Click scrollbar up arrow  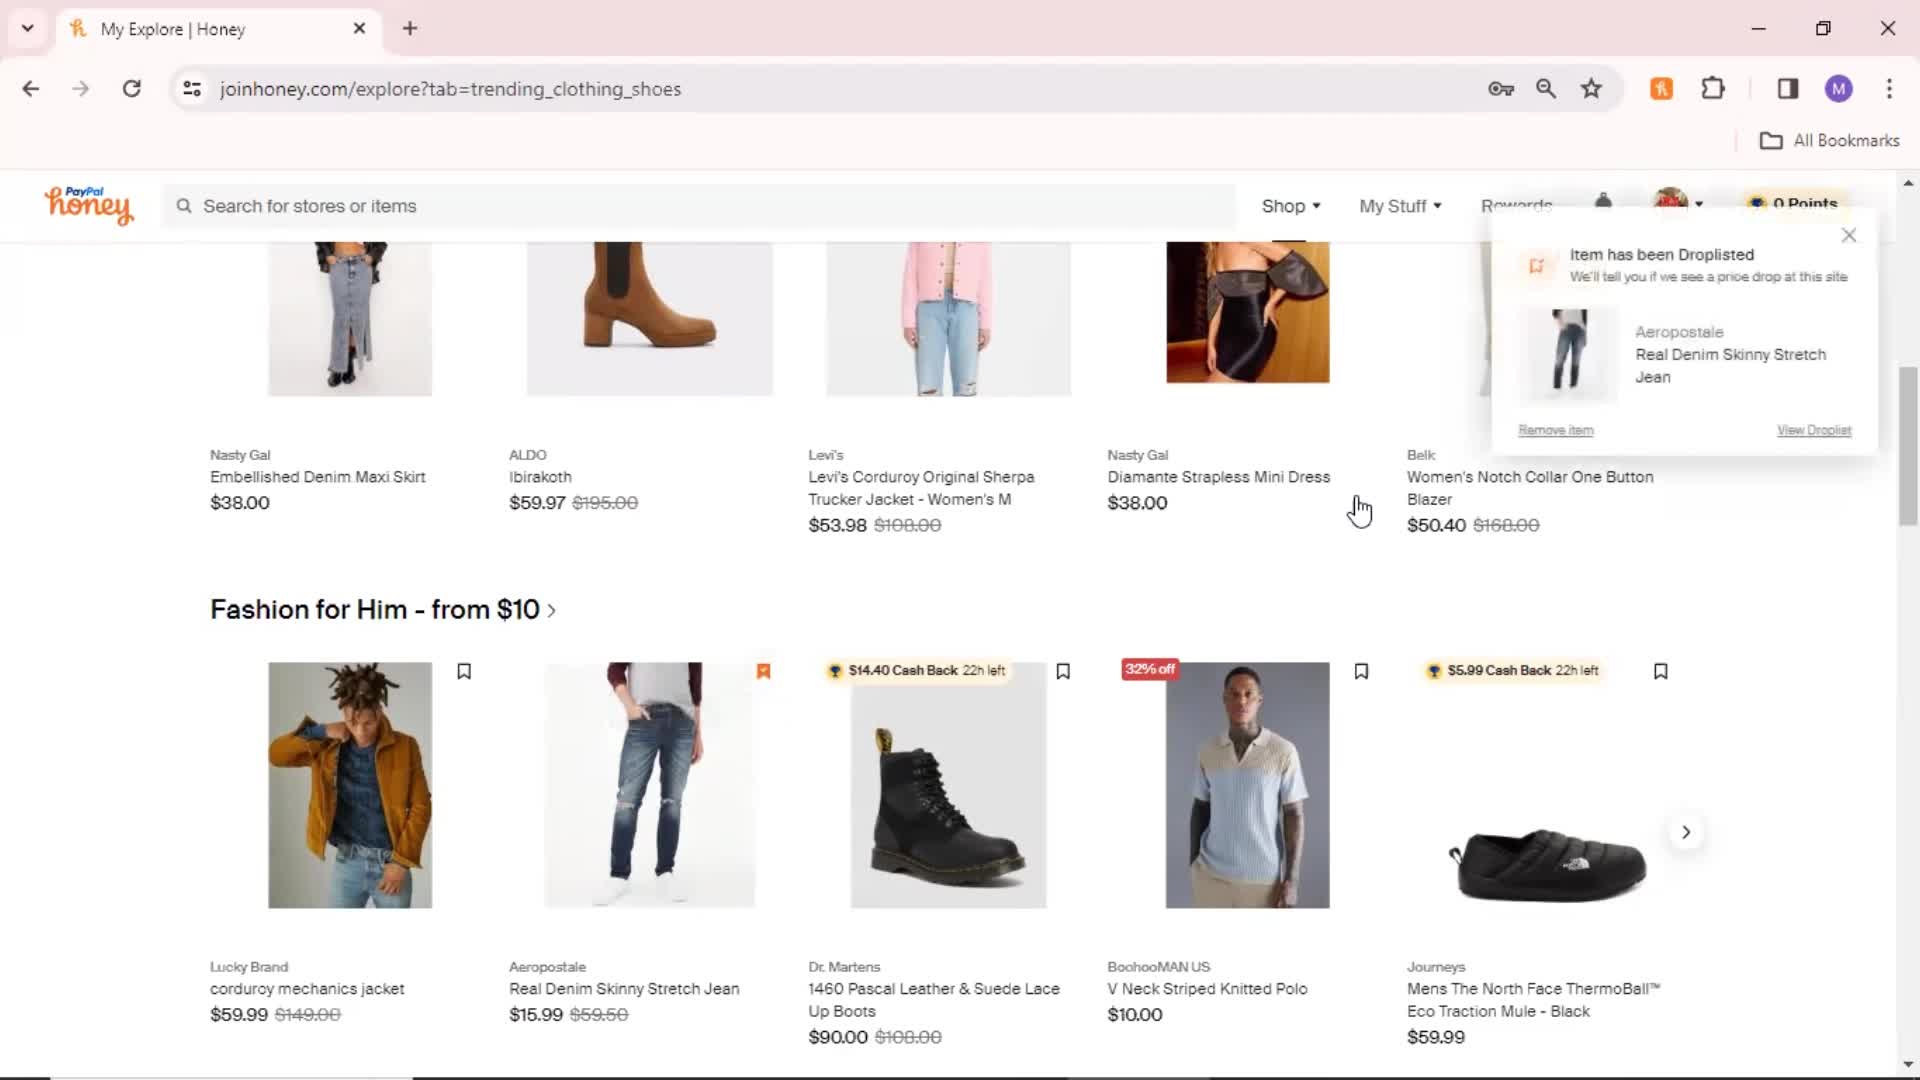1908,183
